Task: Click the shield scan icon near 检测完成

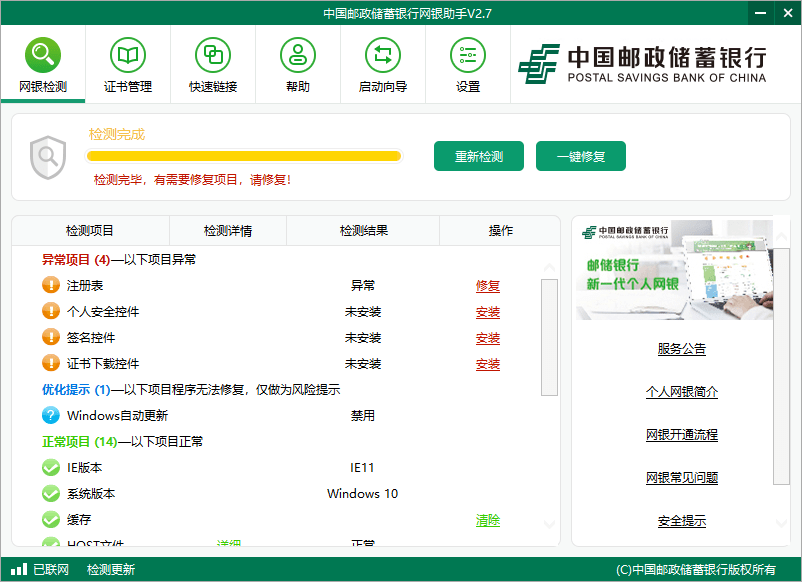Action: [47, 155]
